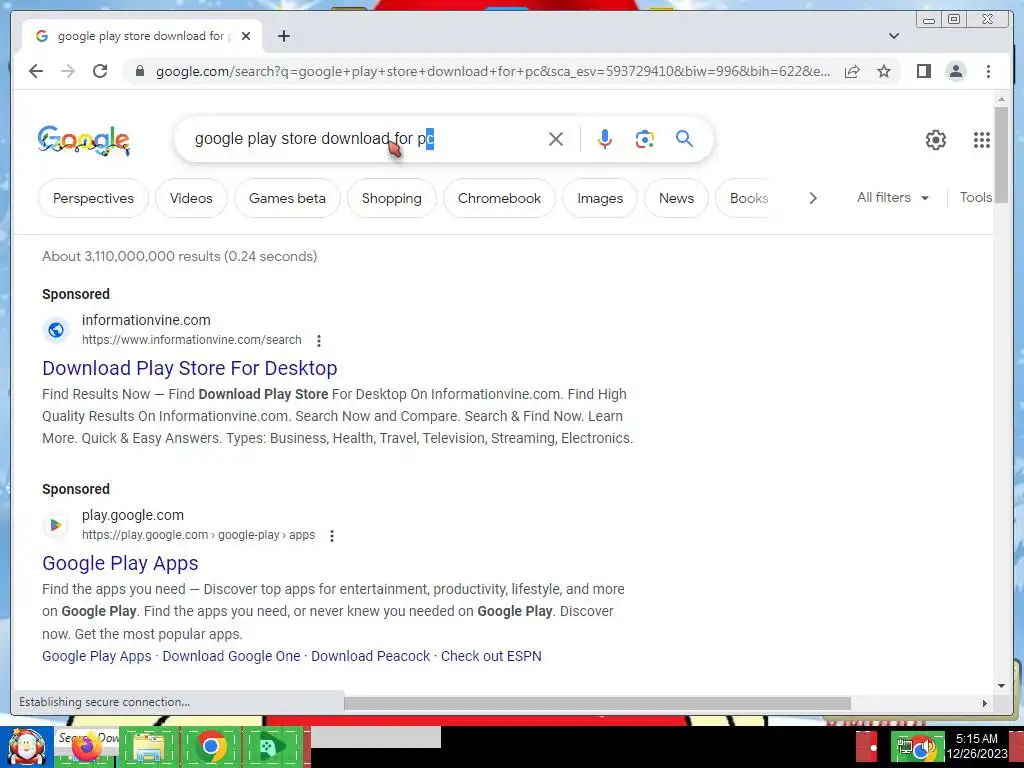Switch to Books results

click(x=749, y=198)
